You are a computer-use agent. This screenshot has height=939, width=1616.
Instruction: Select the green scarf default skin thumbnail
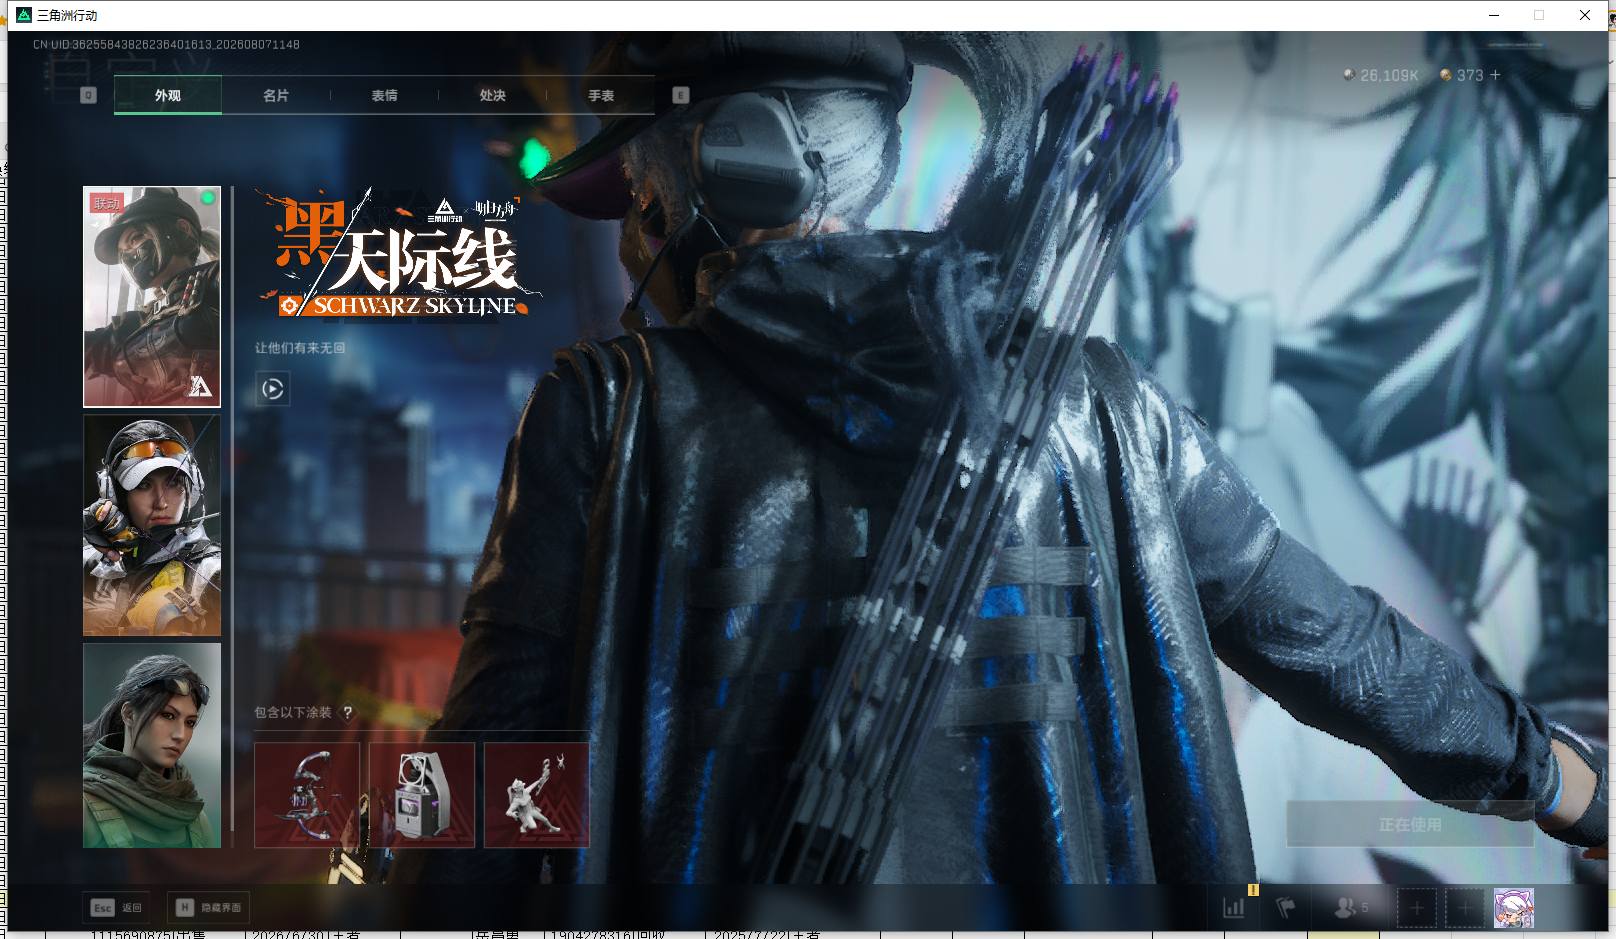click(152, 745)
